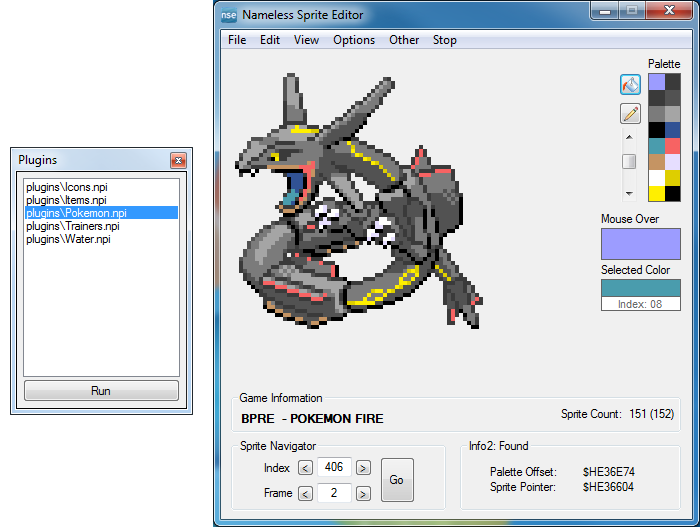
Task: Select plugins\Pokemon.npi in the Plugins list
Action: click(x=101, y=213)
